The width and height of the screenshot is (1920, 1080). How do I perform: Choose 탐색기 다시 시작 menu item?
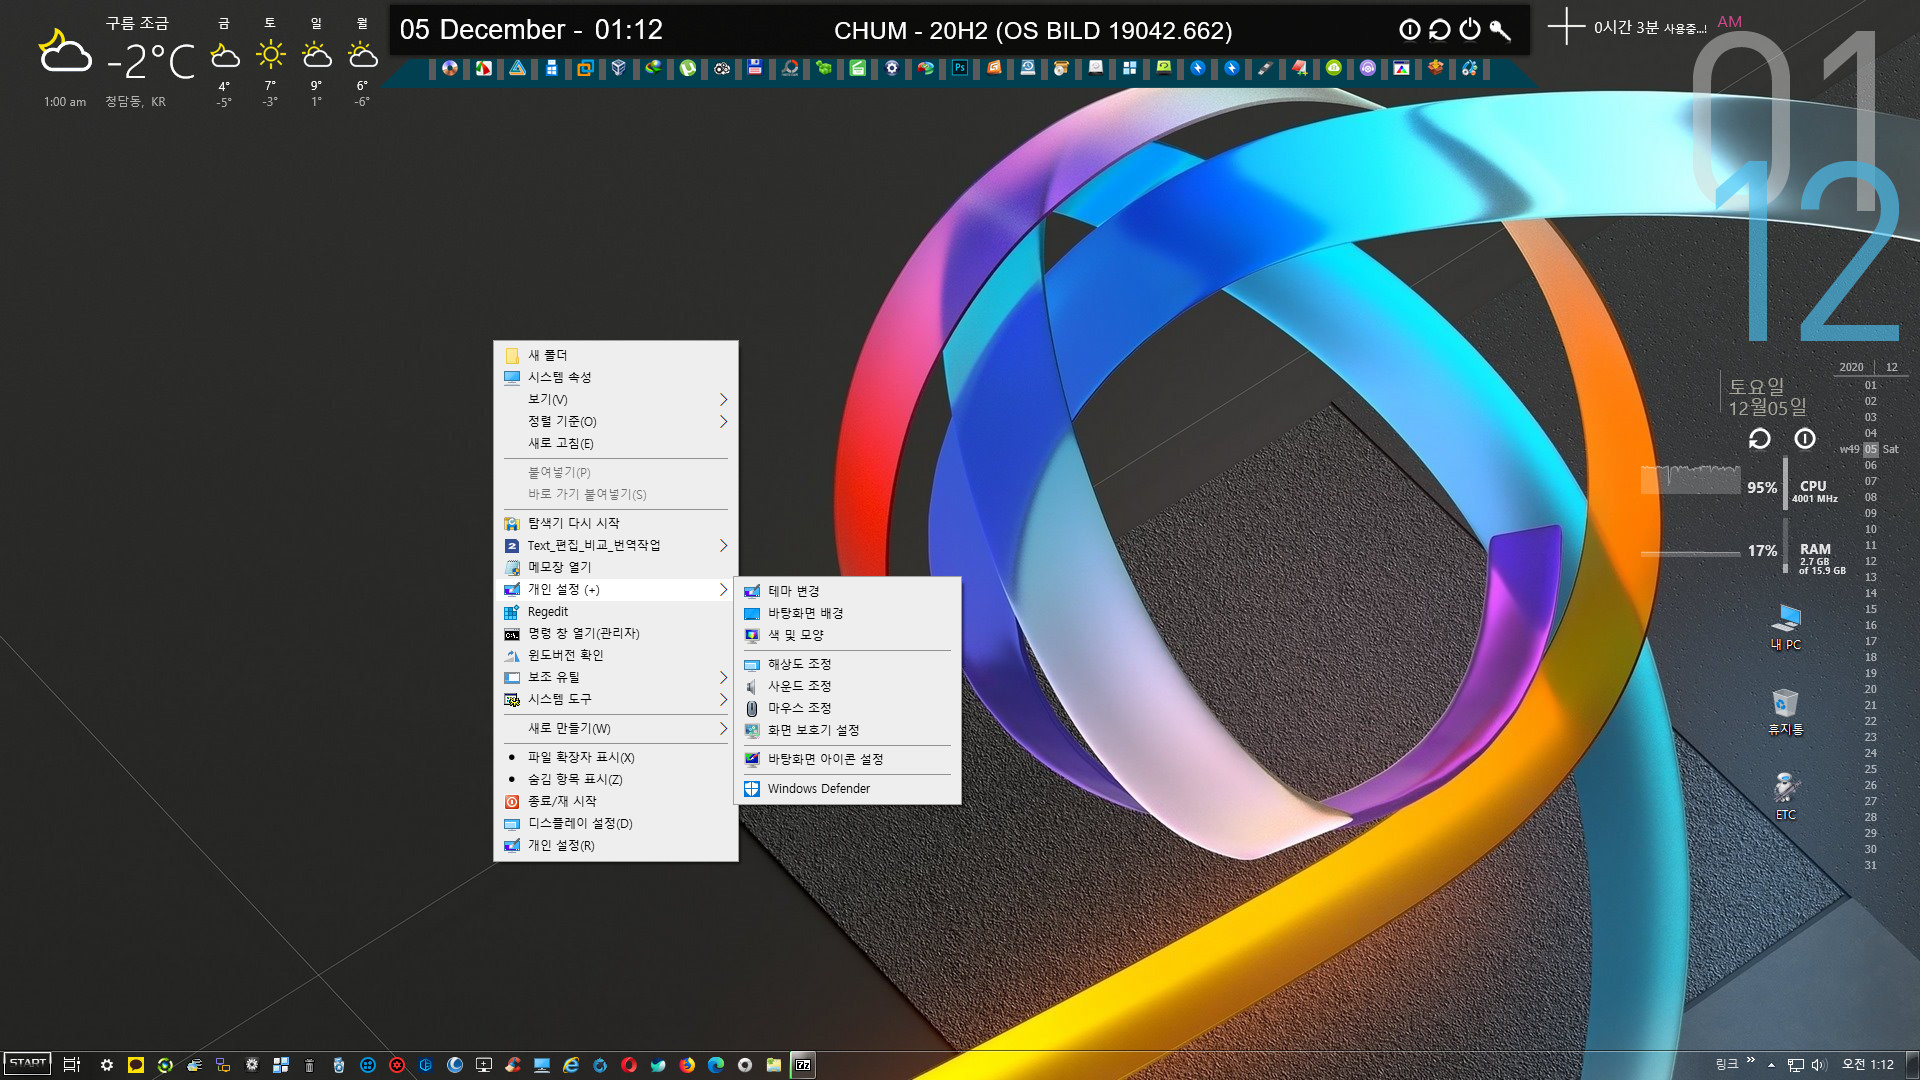616,523
